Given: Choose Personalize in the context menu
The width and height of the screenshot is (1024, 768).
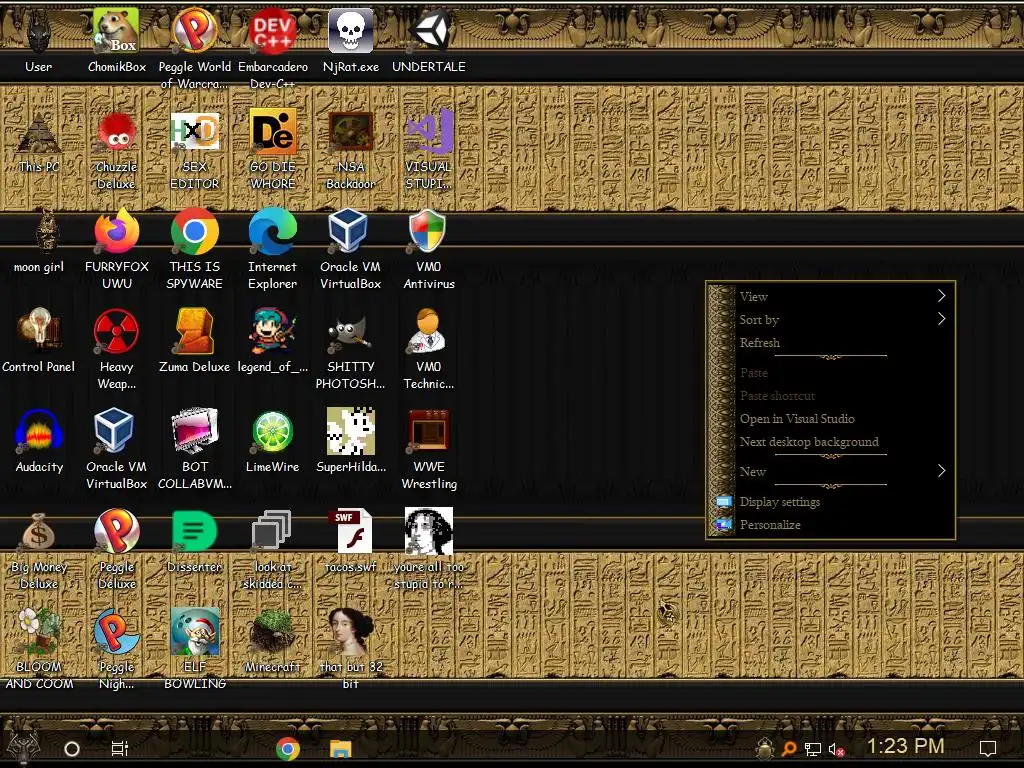Looking at the screenshot, I should (x=831, y=524).
